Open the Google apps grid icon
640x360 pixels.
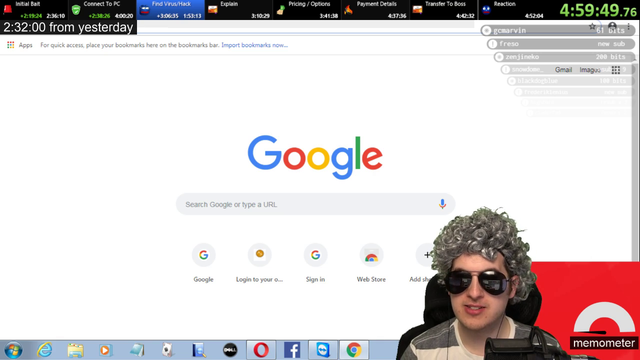coord(616,70)
